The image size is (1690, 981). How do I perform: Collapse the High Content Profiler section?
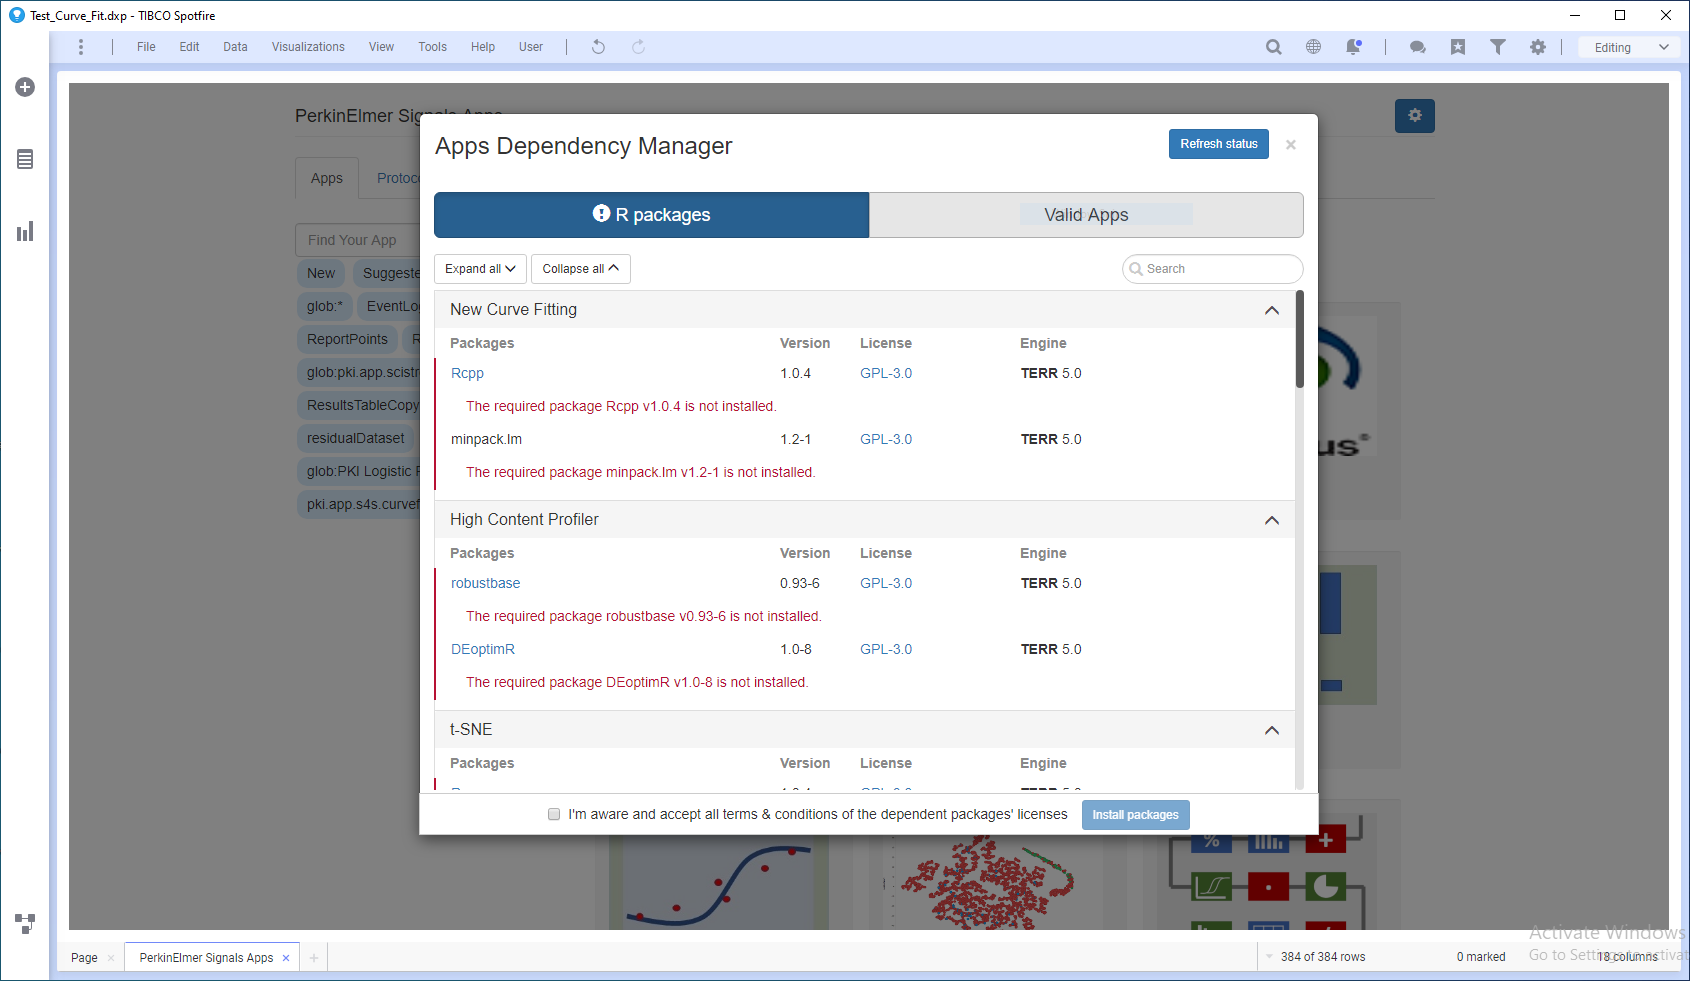tap(1271, 520)
